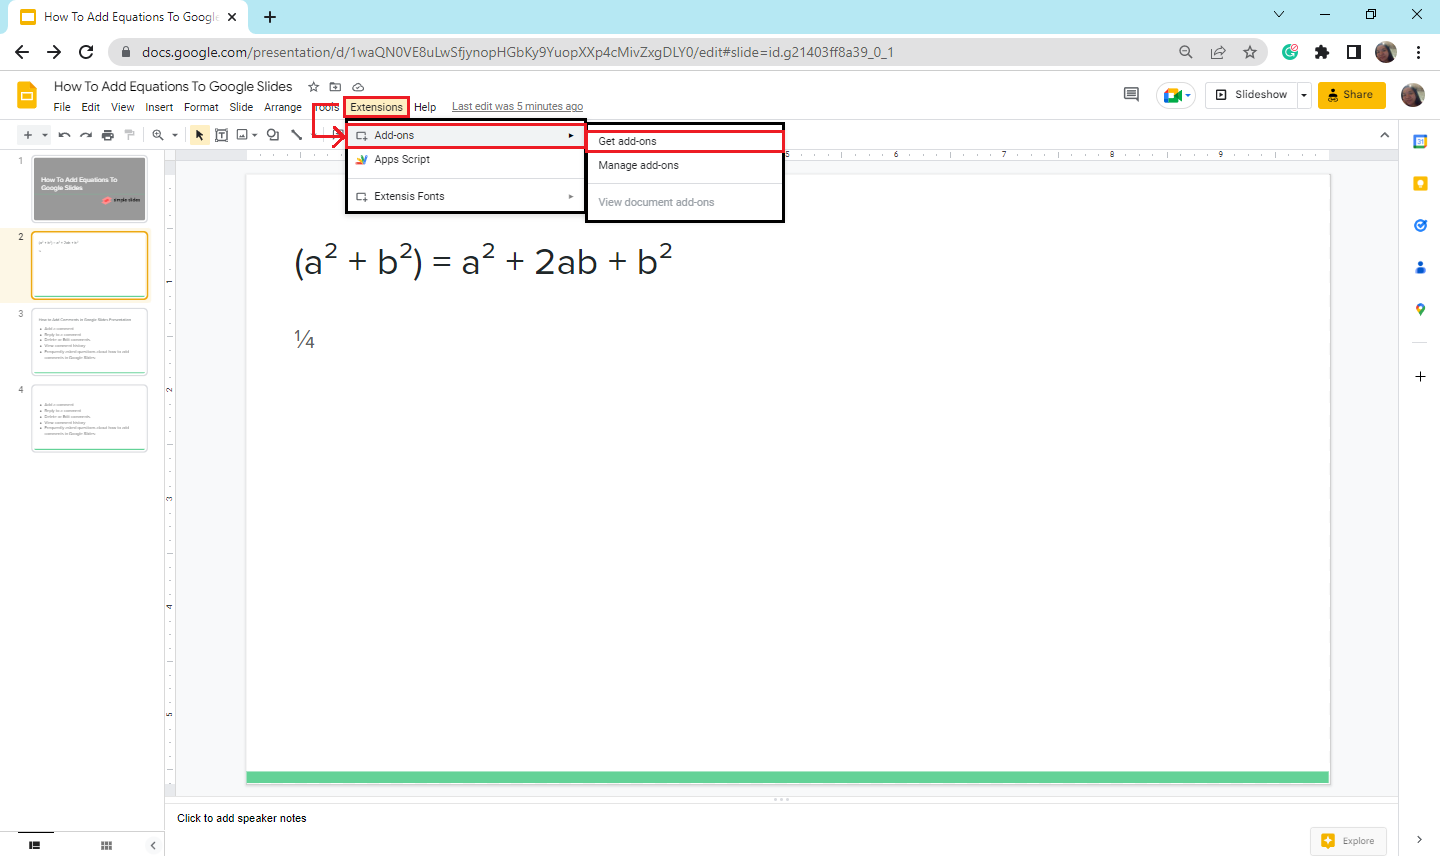Open the Google Keep side panel
1440x856 pixels.
(x=1420, y=184)
